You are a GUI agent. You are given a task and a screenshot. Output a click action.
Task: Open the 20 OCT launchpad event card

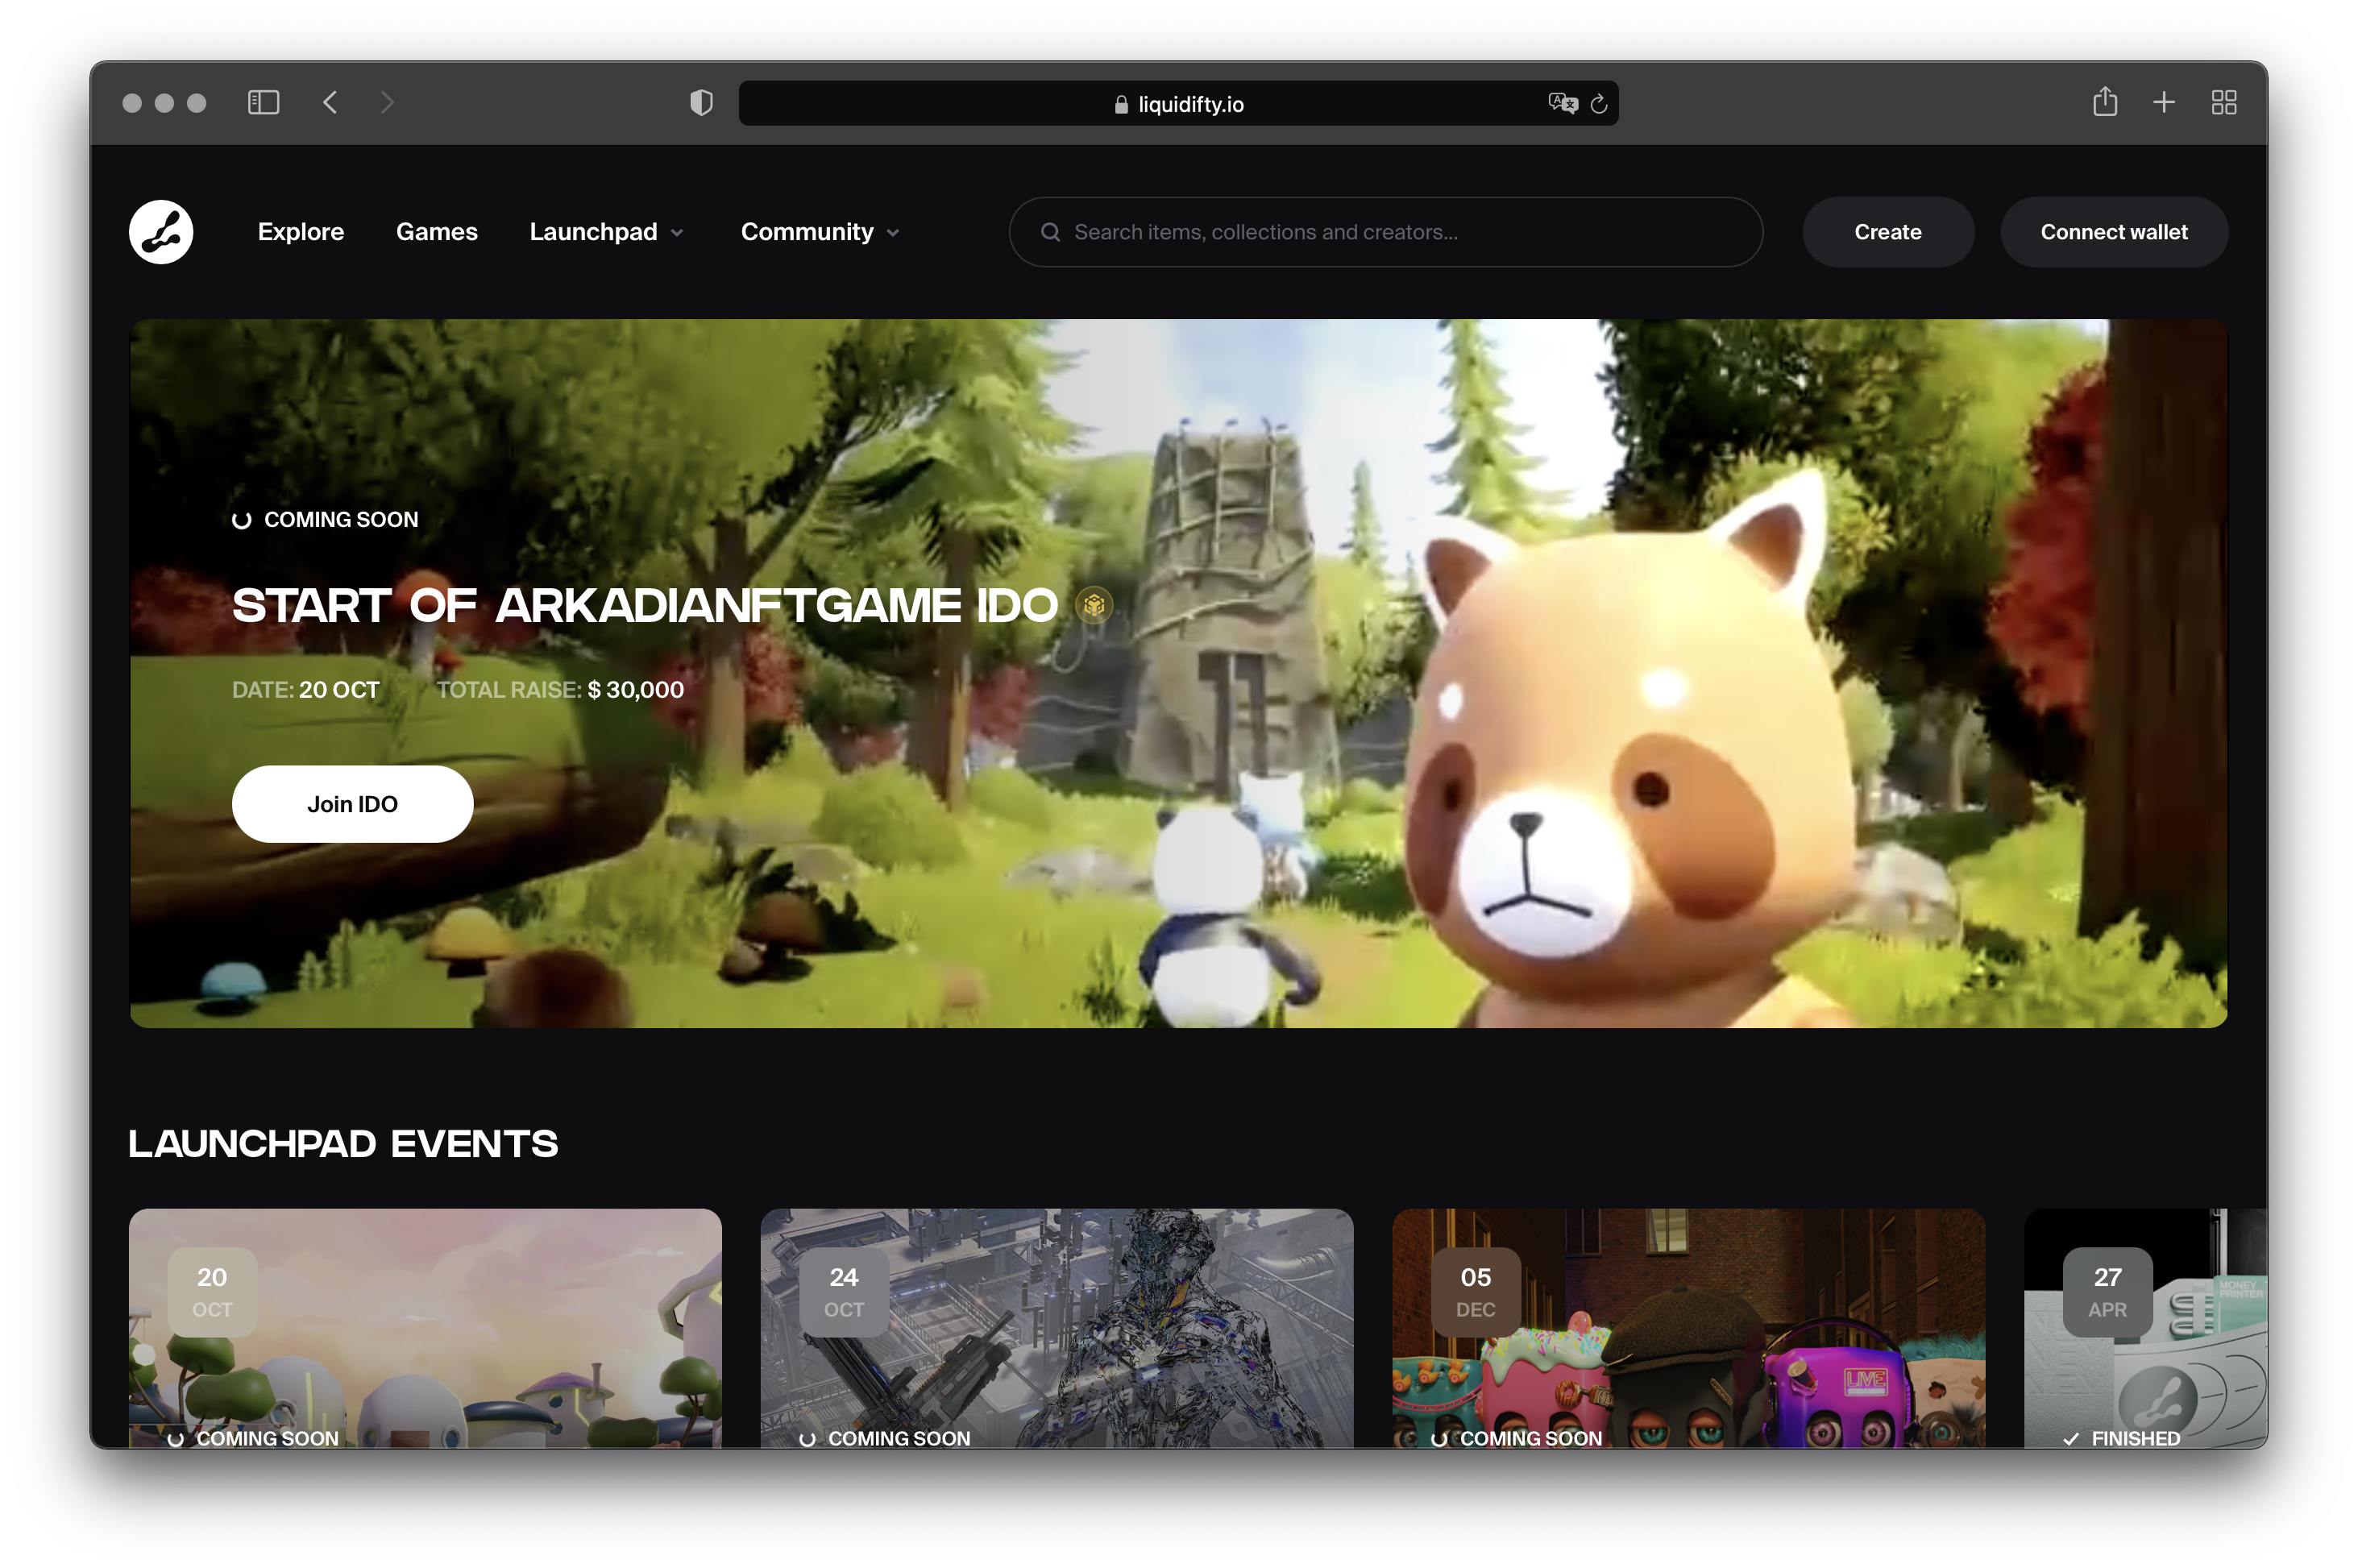click(x=425, y=1328)
